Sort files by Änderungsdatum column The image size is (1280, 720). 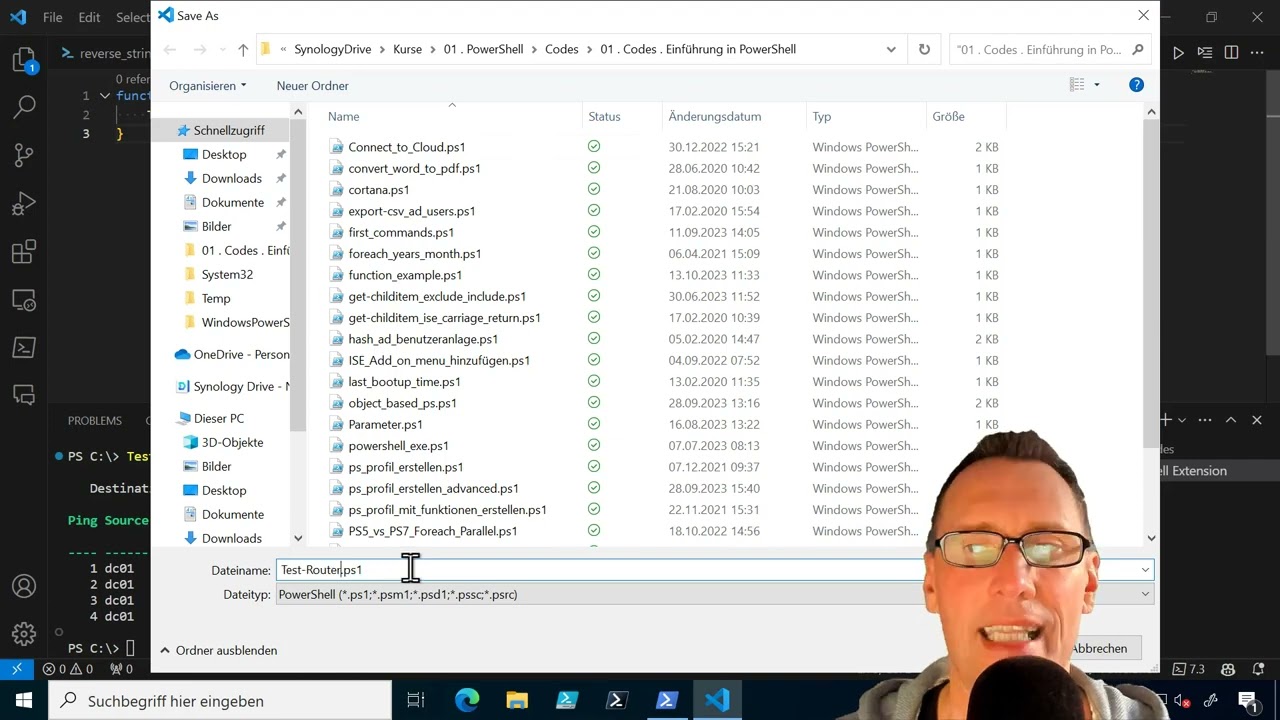point(715,116)
